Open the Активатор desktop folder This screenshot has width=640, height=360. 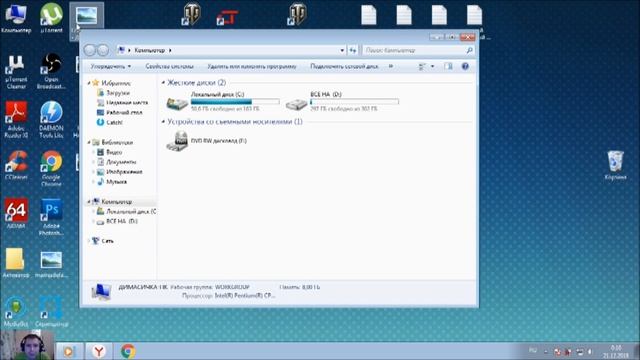point(16,263)
